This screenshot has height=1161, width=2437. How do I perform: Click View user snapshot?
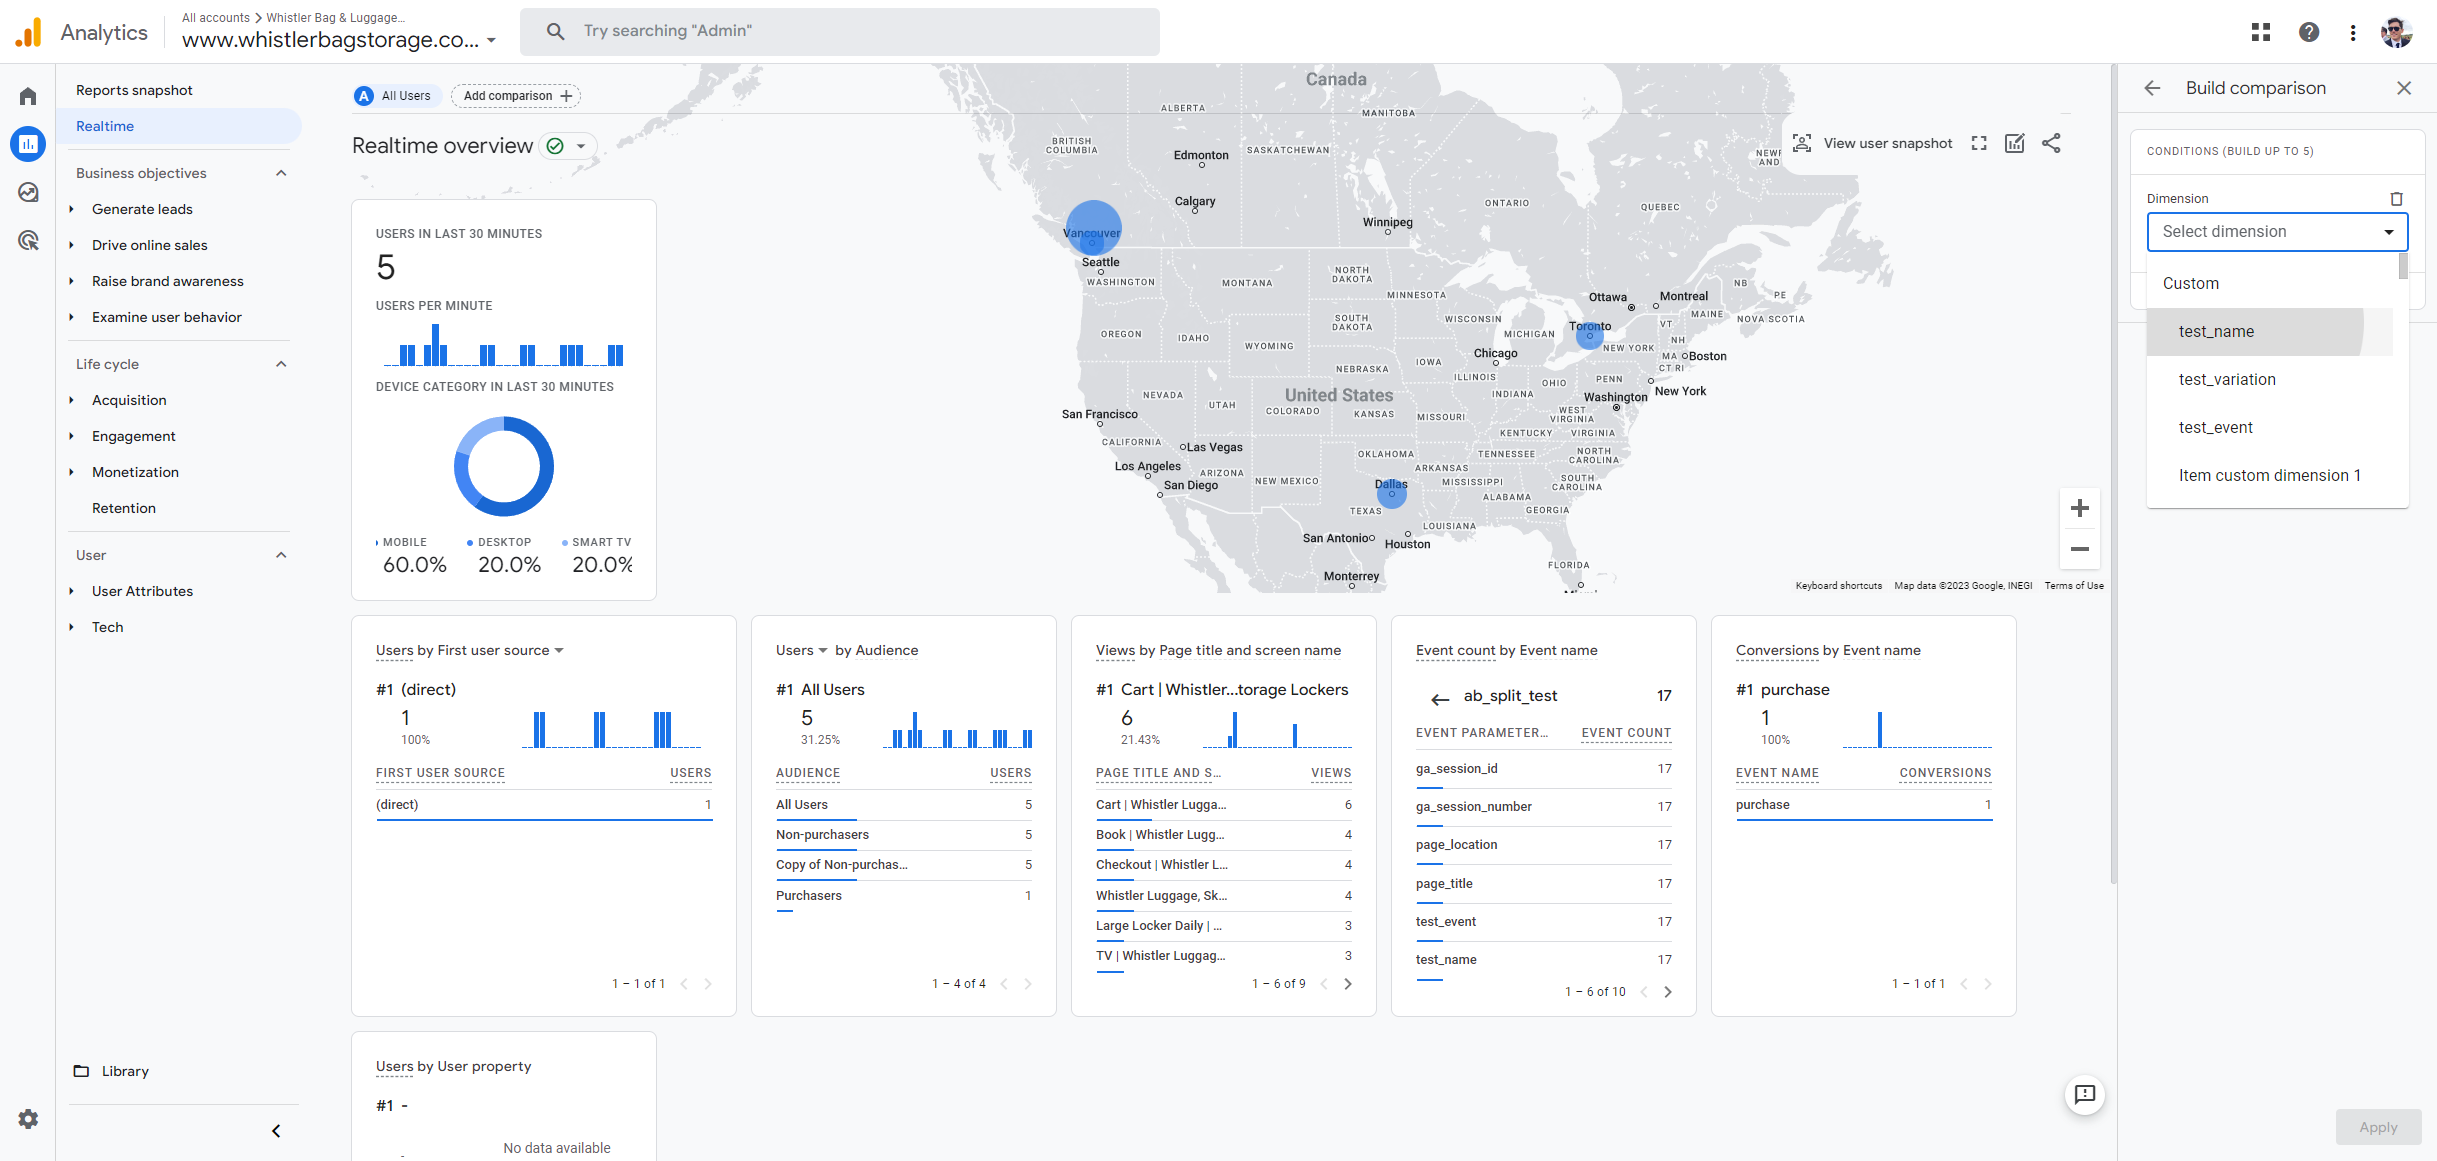pyautogui.click(x=1872, y=143)
